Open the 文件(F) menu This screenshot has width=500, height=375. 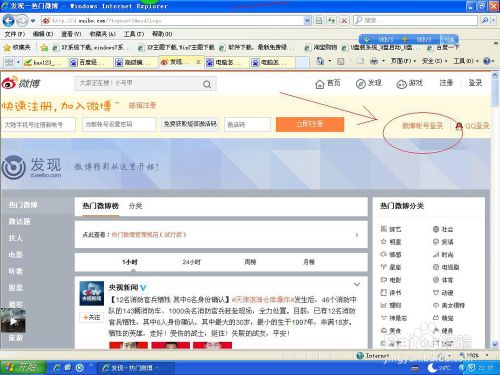pyautogui.click(x=15, y=34)
